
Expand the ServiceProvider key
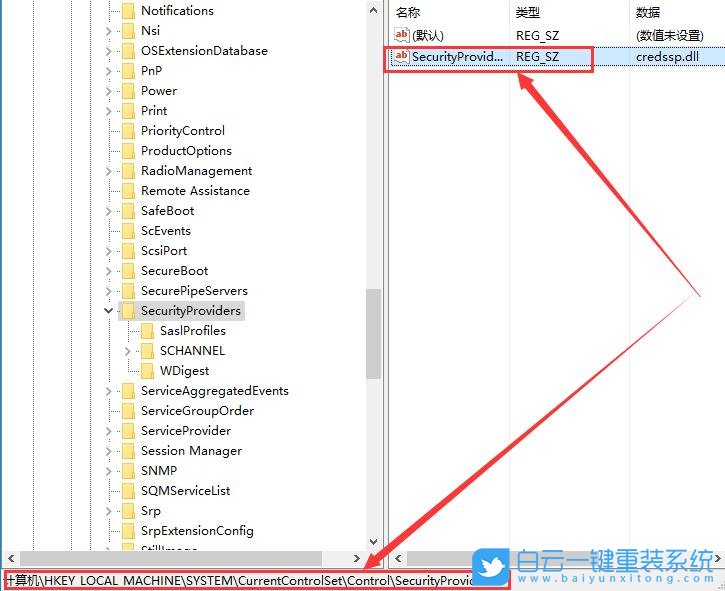(x=108, y=431)
